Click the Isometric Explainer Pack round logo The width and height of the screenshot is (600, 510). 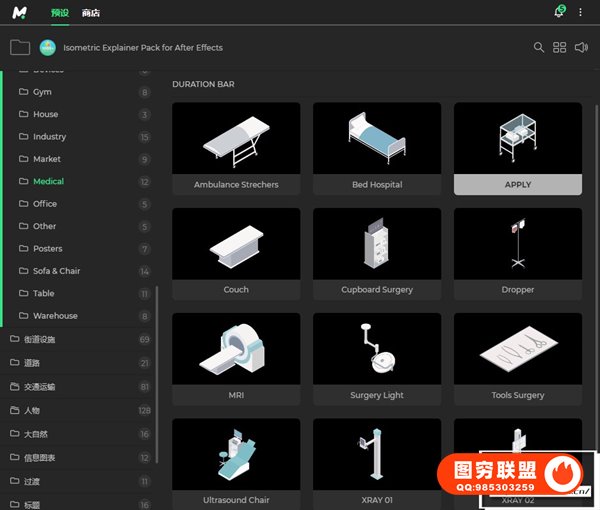pyautogui.click(x=47, y=47)
